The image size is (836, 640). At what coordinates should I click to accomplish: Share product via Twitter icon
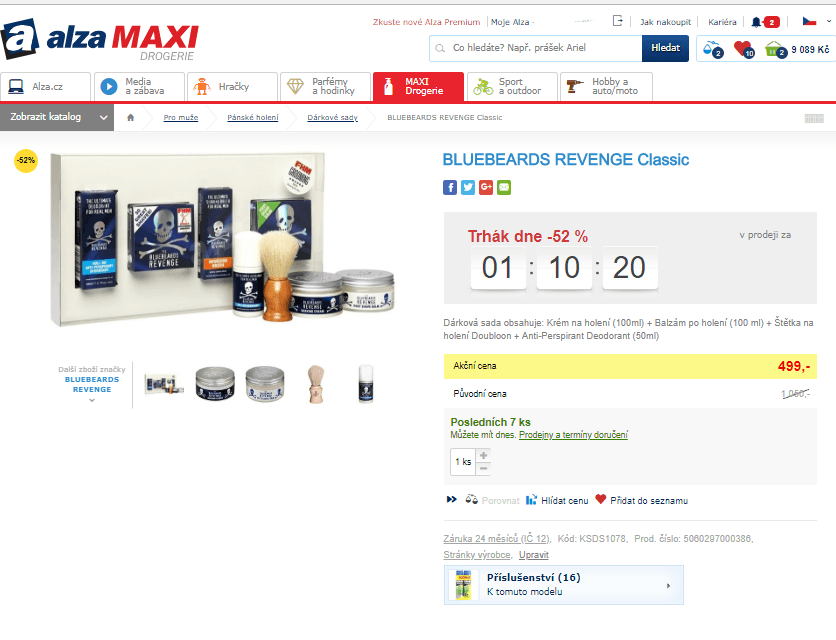[x=468, y=187]
